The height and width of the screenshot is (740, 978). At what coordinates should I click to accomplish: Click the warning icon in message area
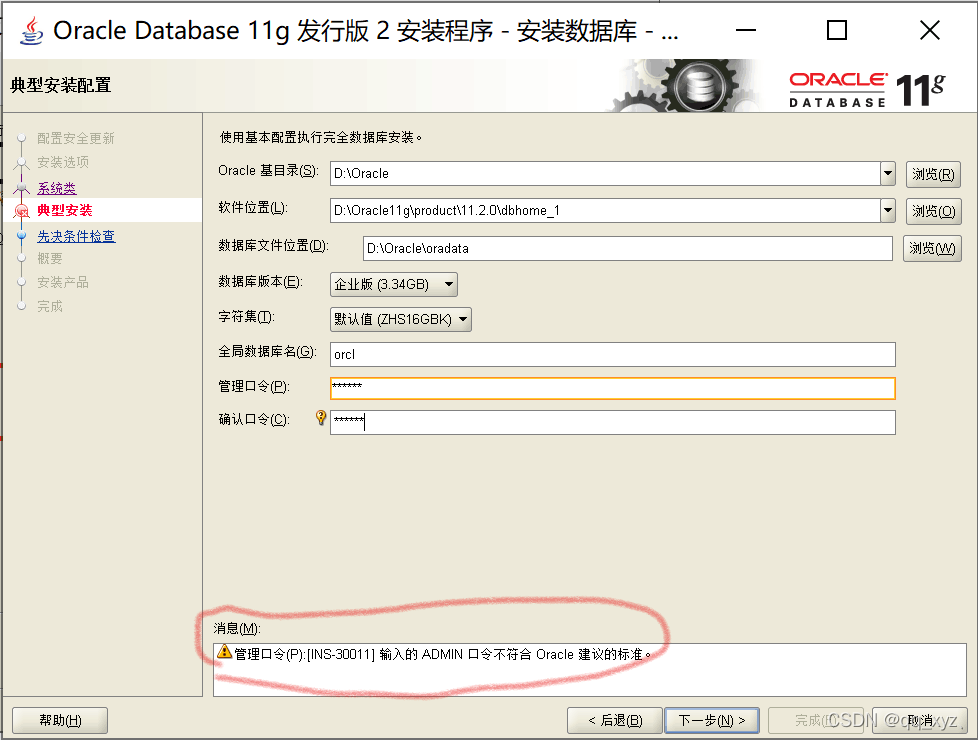(224, 653)
